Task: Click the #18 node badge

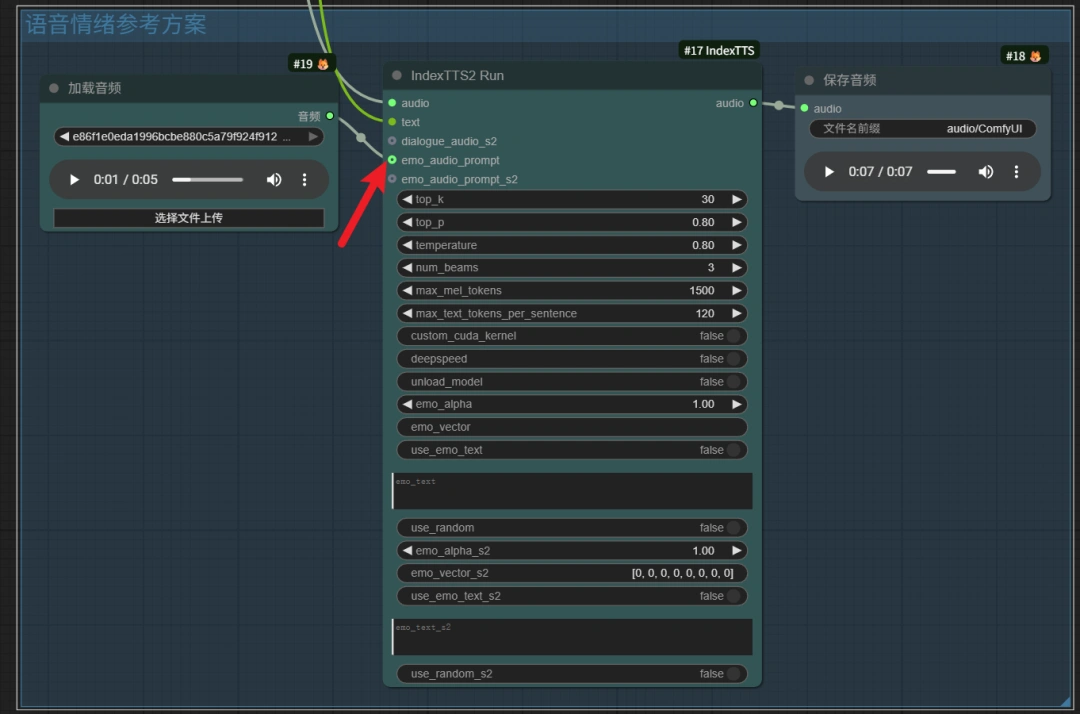Action: 1024,56
